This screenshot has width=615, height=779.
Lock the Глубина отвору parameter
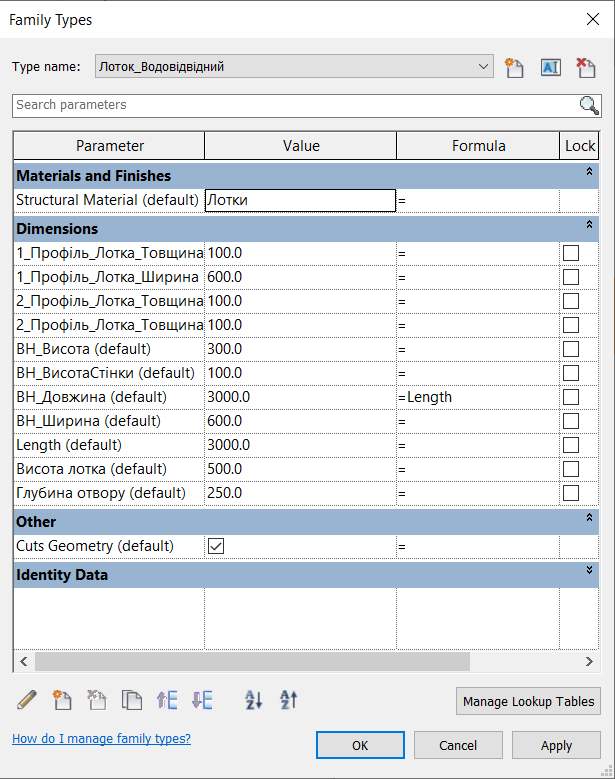tap(571, 493)
